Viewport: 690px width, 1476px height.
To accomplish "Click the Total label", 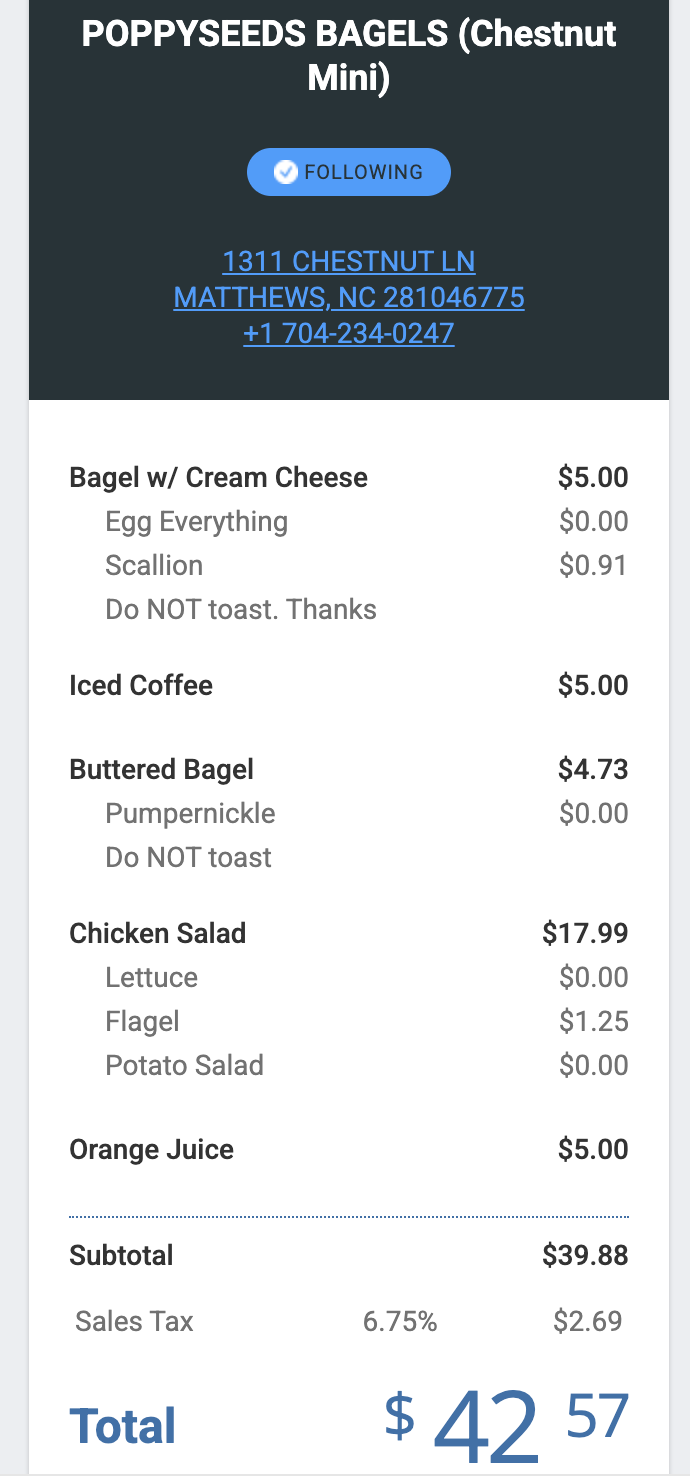I will (x=122, y=1426).
